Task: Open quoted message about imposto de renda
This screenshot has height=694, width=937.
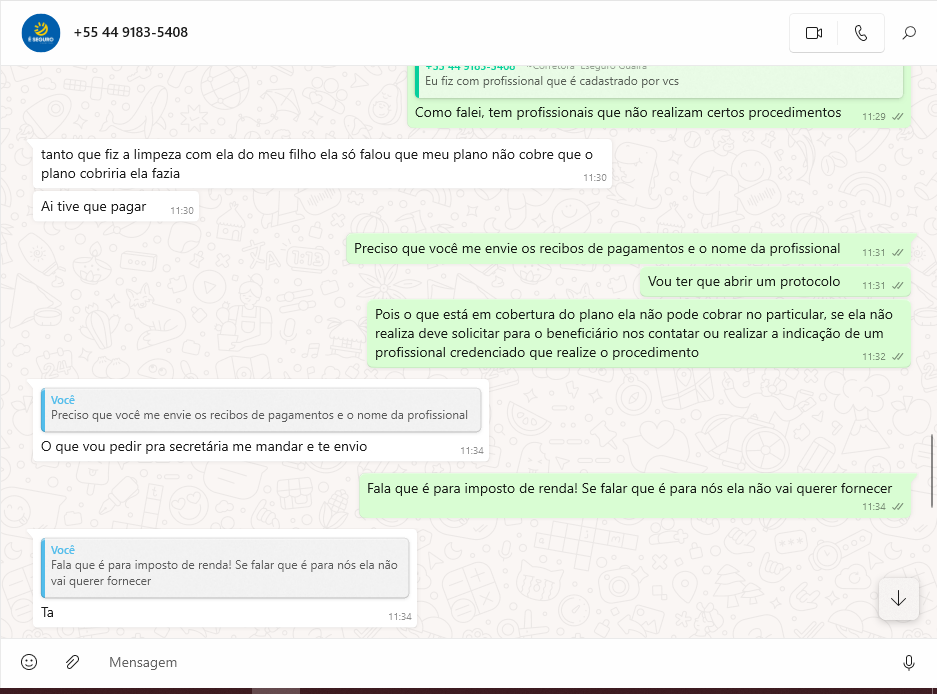Action: tap(225, 567)
